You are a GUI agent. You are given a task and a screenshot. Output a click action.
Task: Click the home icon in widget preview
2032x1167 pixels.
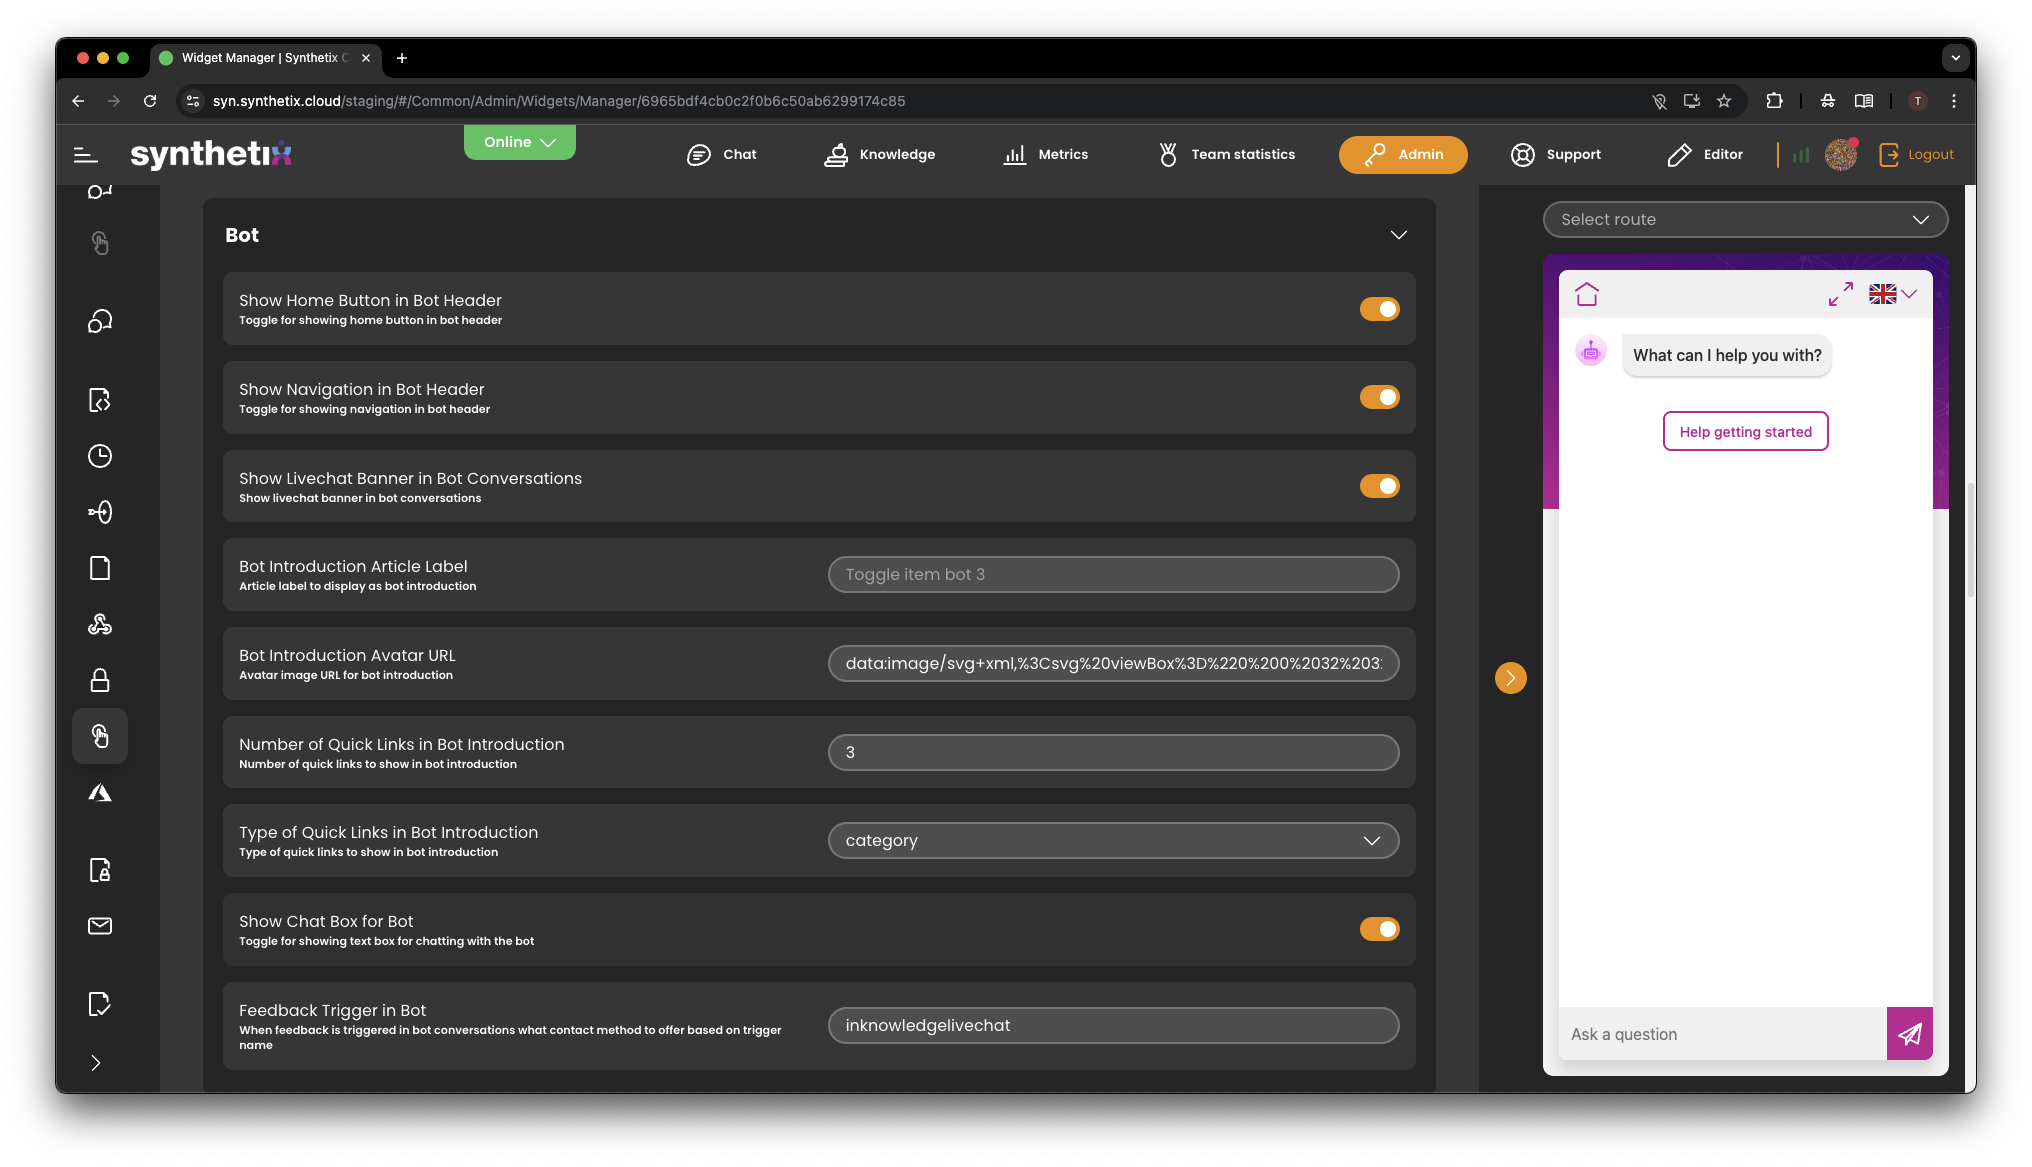point(1587,294)
